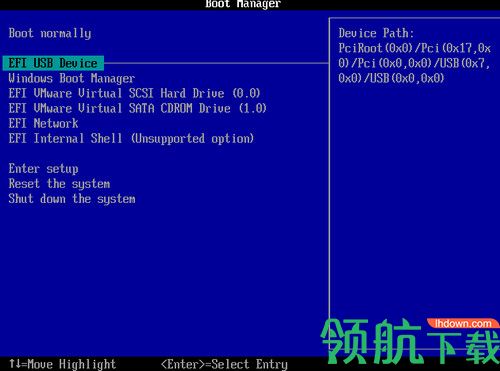
Task: Click Shut down the system
Action: (x=72, y=199)
